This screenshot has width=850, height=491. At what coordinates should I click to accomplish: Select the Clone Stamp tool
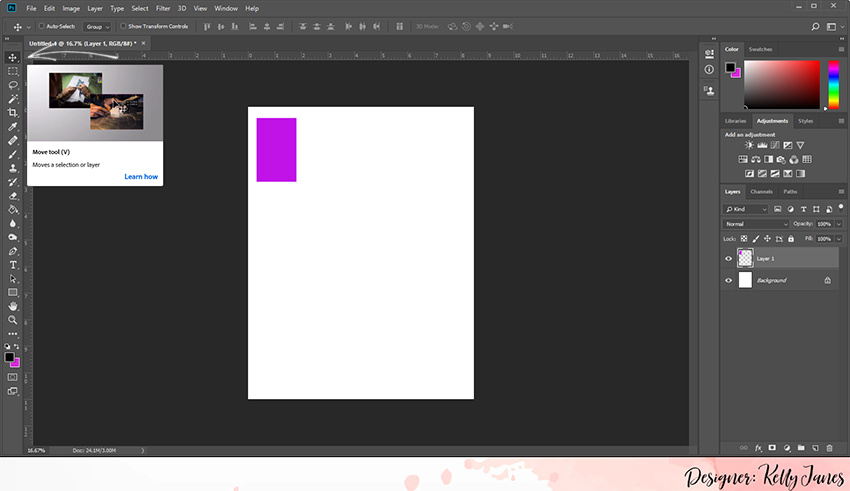pyautogui.click(x=12, y=169)
